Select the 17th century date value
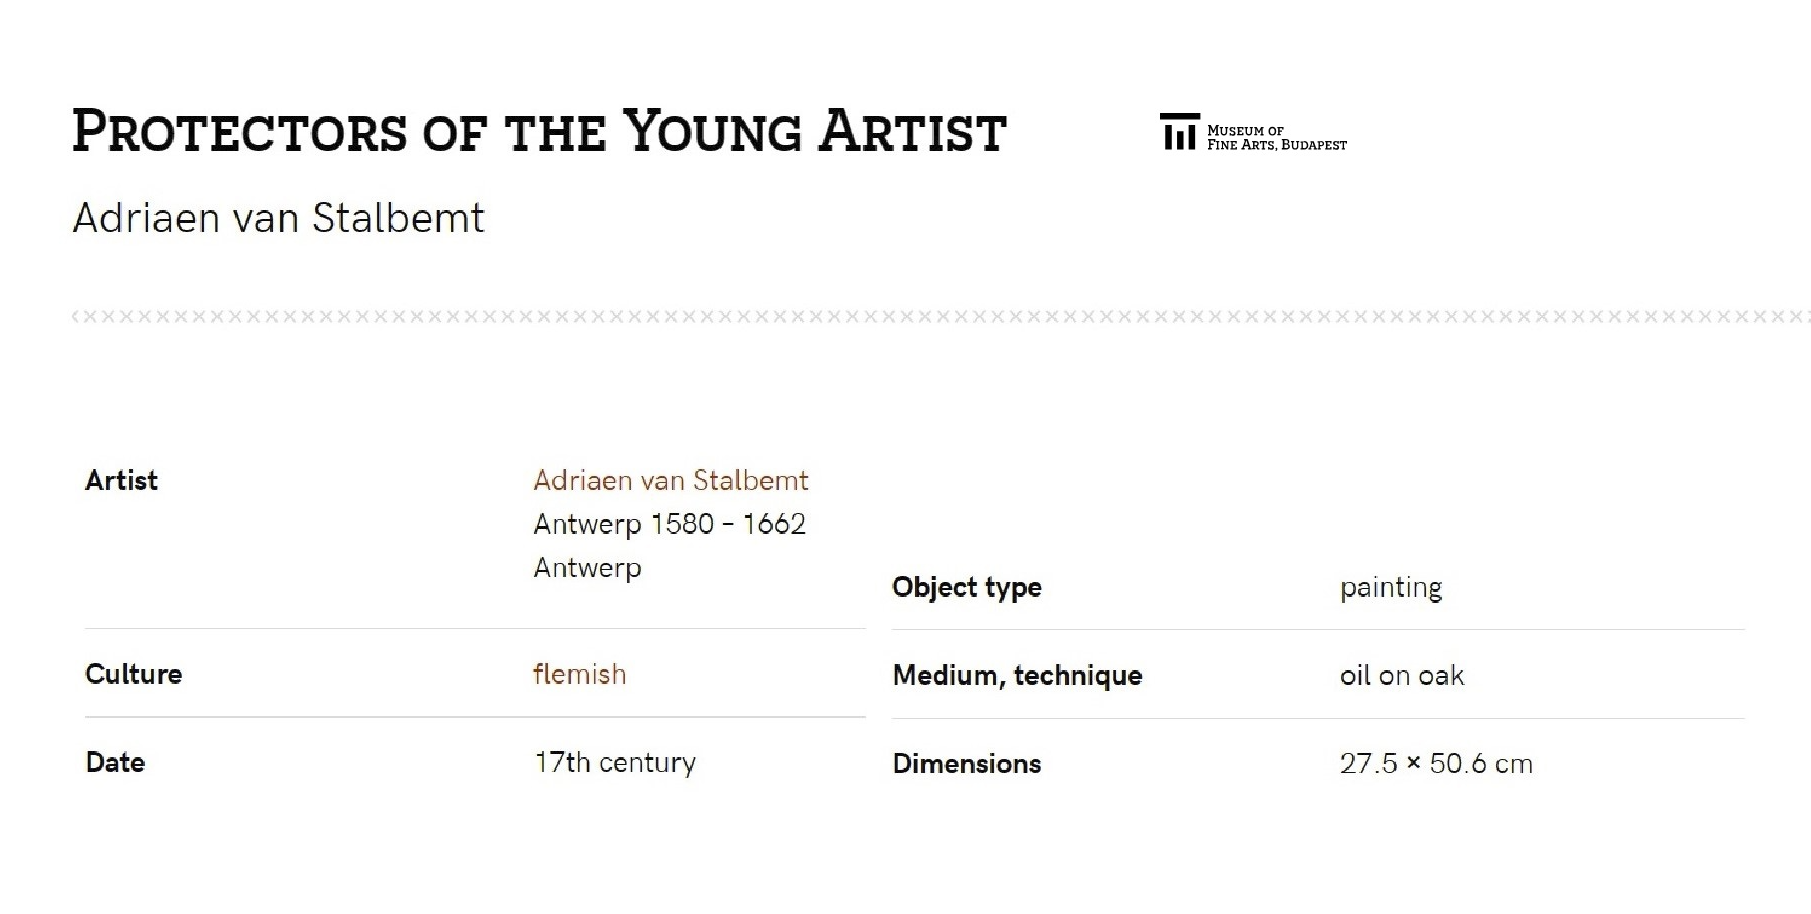This screenshot has height=914, width=1811. (615, 762)
